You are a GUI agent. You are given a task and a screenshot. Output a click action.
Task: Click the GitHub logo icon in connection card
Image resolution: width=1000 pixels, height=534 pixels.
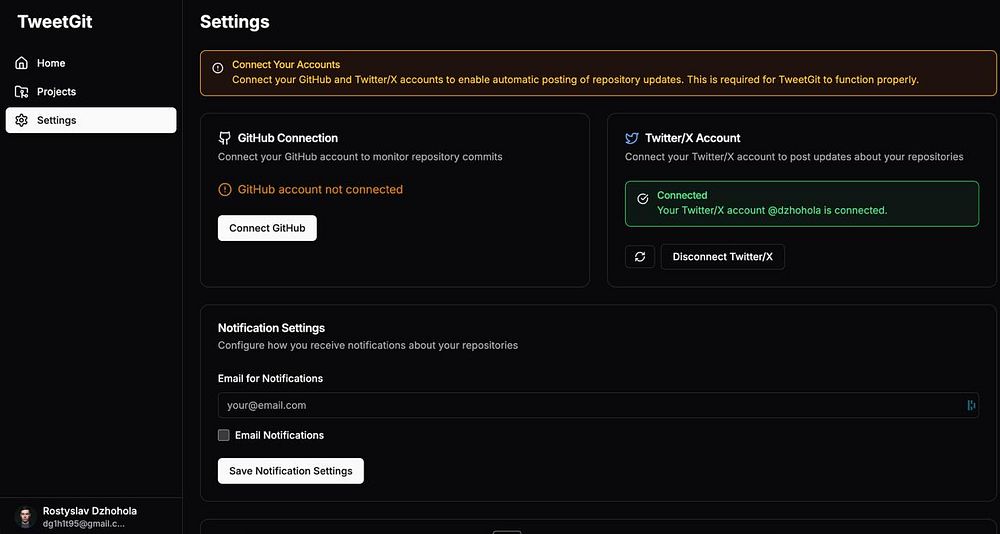pyautogui.click(x=225, y=138)
